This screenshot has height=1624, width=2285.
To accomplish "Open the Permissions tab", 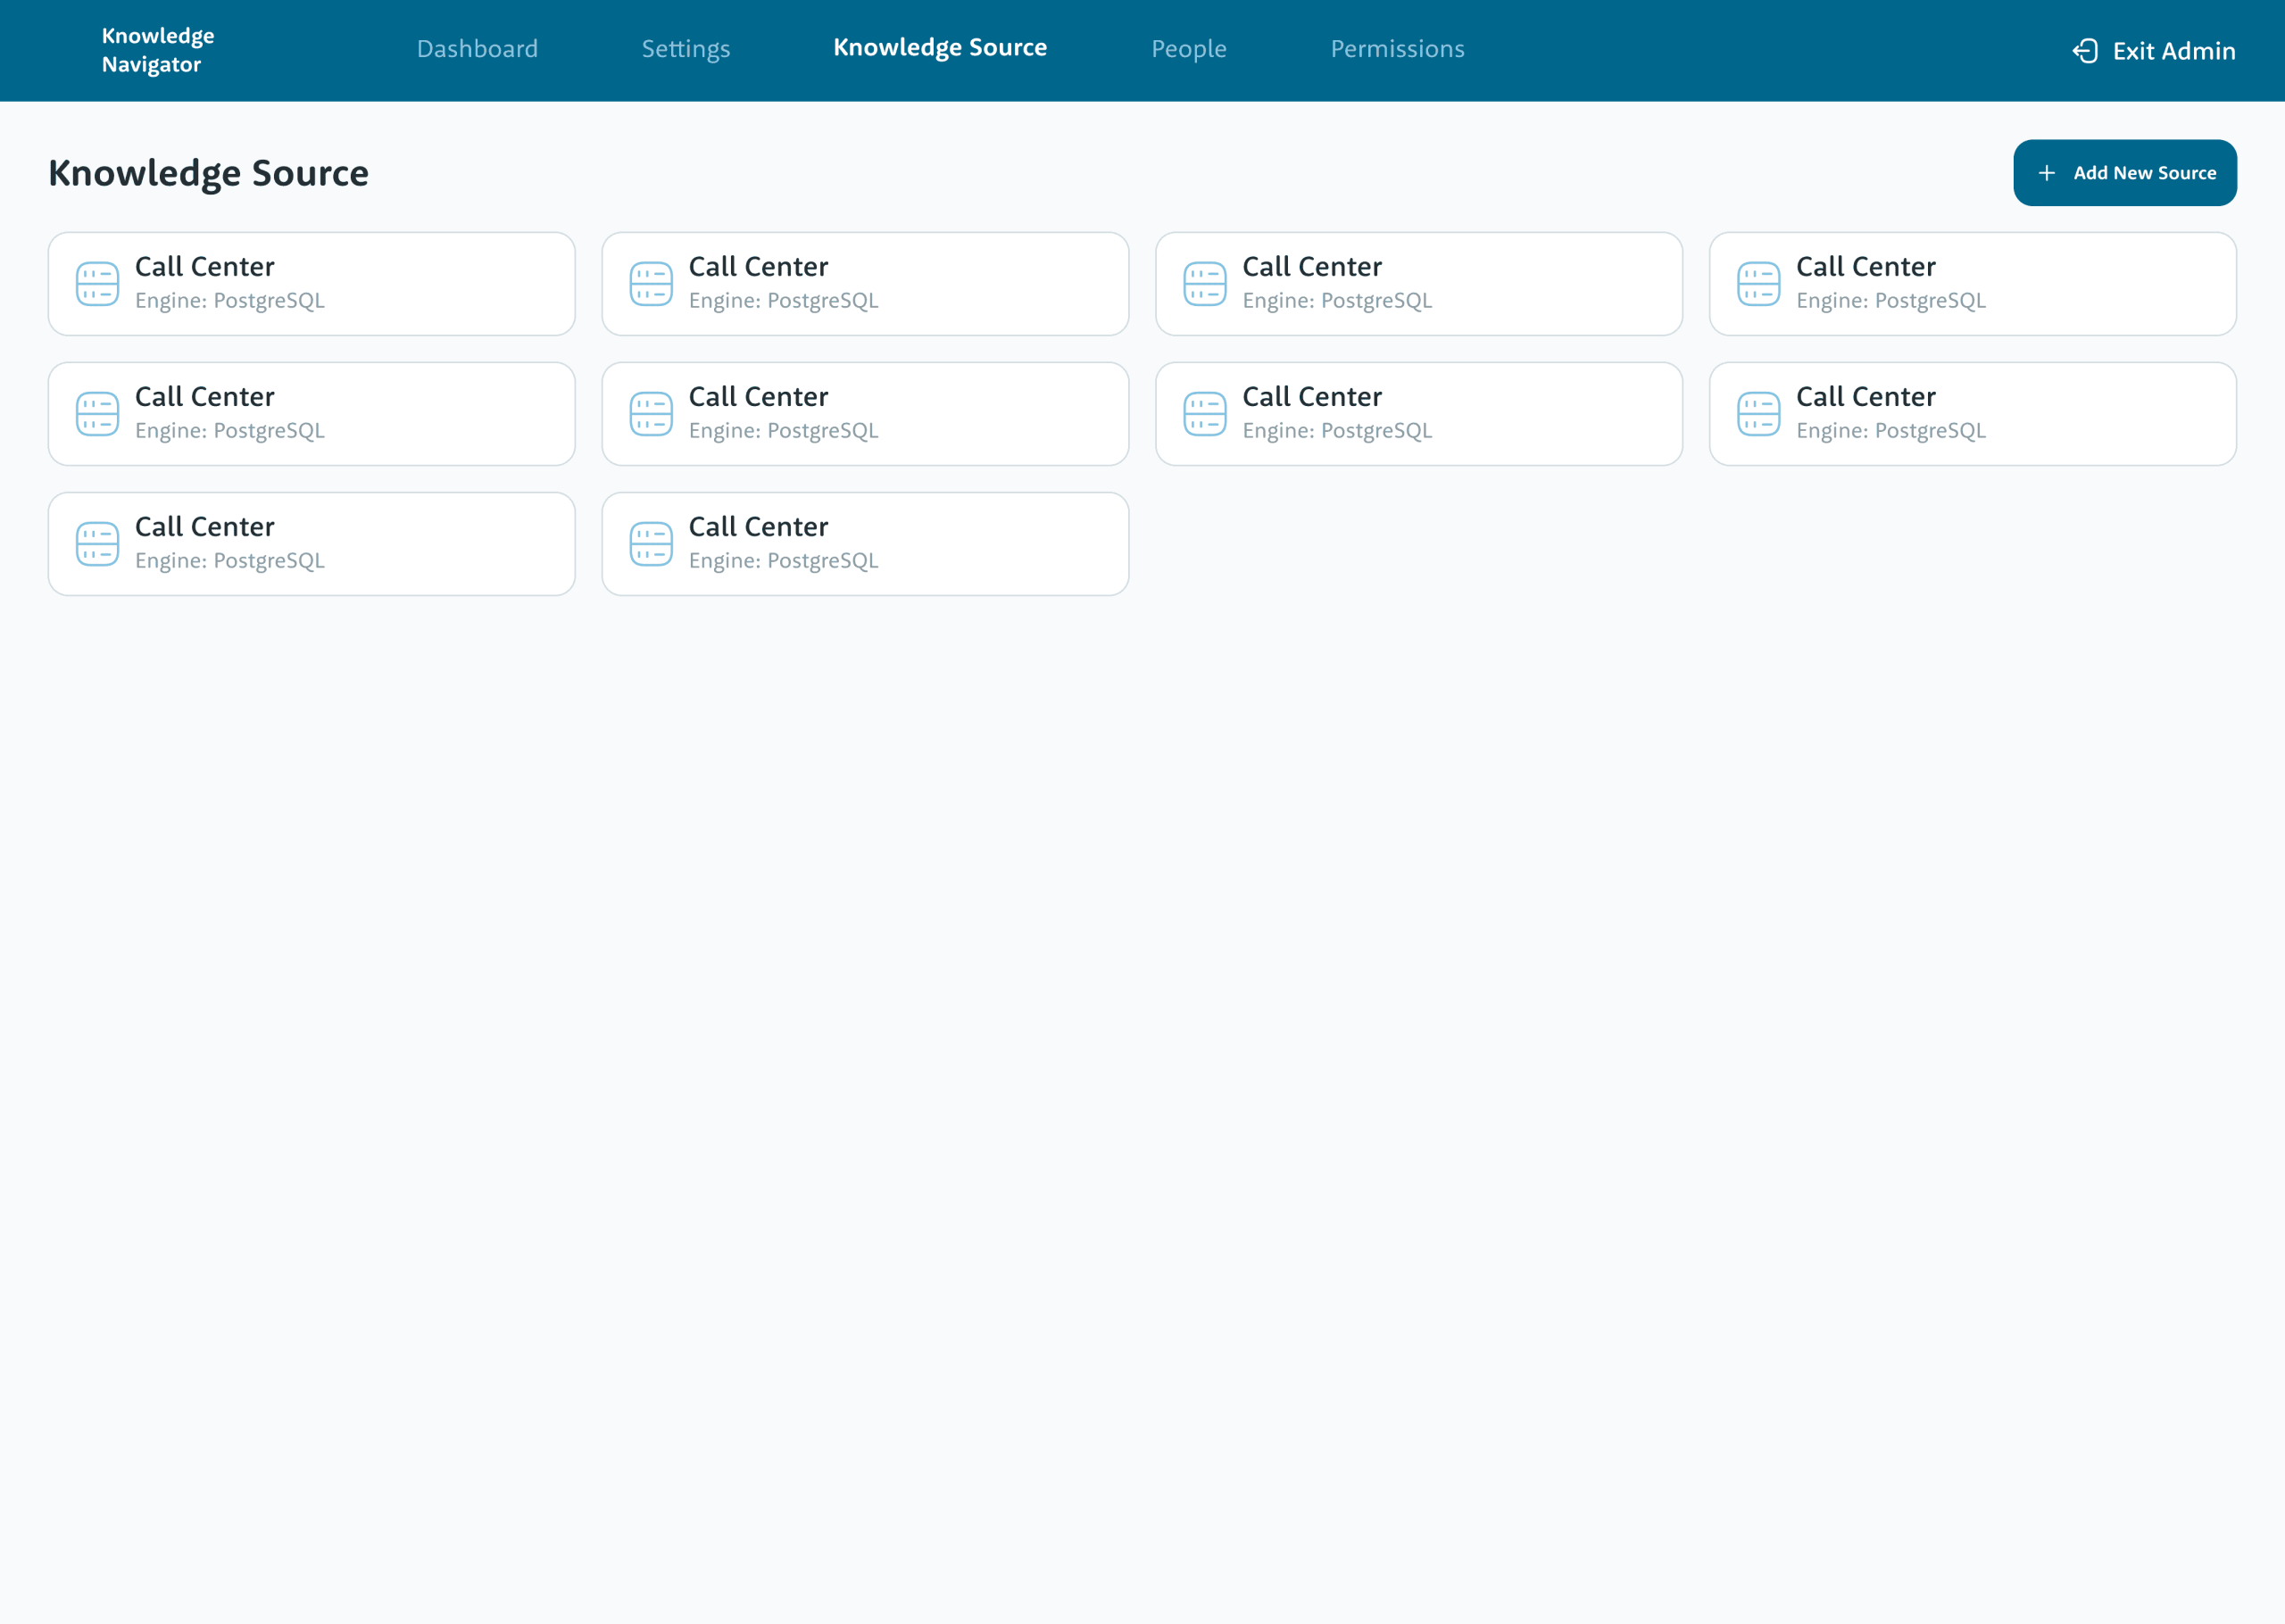I will [x=1397, y=49].
